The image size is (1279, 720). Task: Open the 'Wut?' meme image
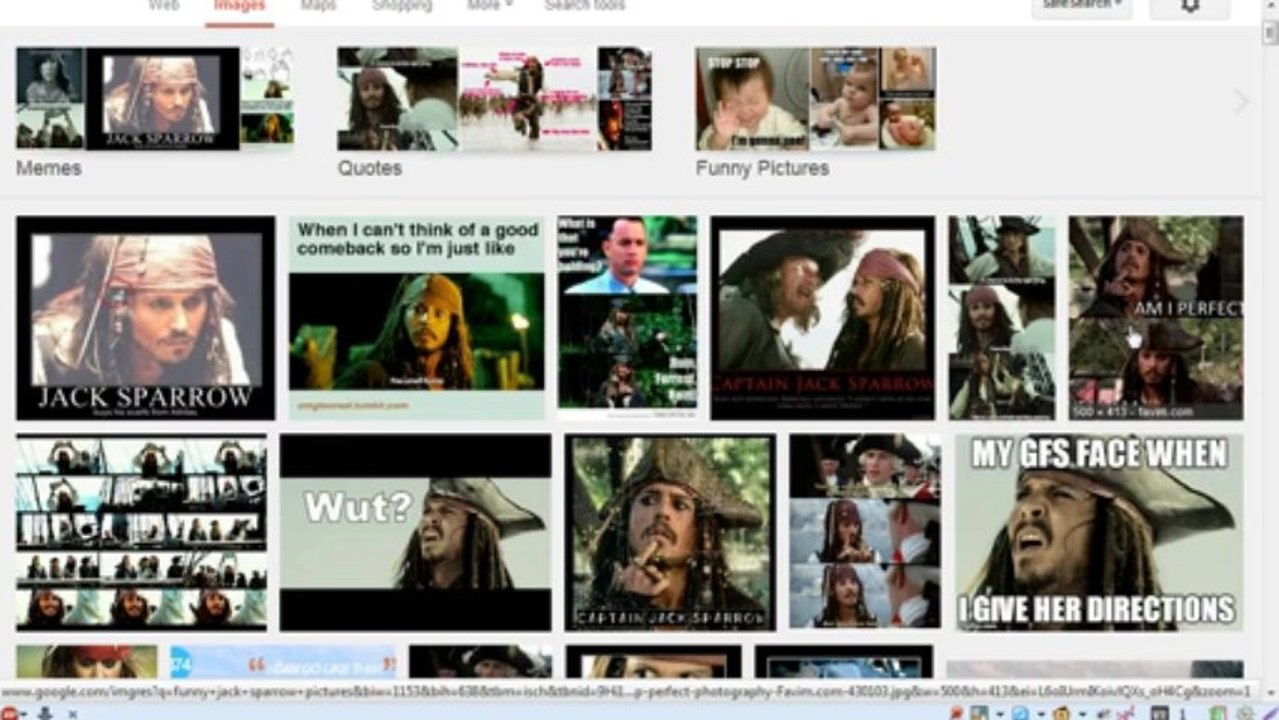click(x=415, y=532)
